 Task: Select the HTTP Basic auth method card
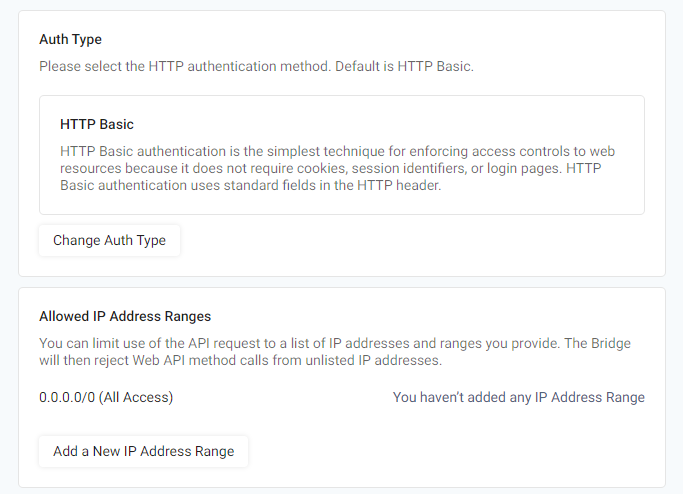pyautogui.click(x=342, y=155)
